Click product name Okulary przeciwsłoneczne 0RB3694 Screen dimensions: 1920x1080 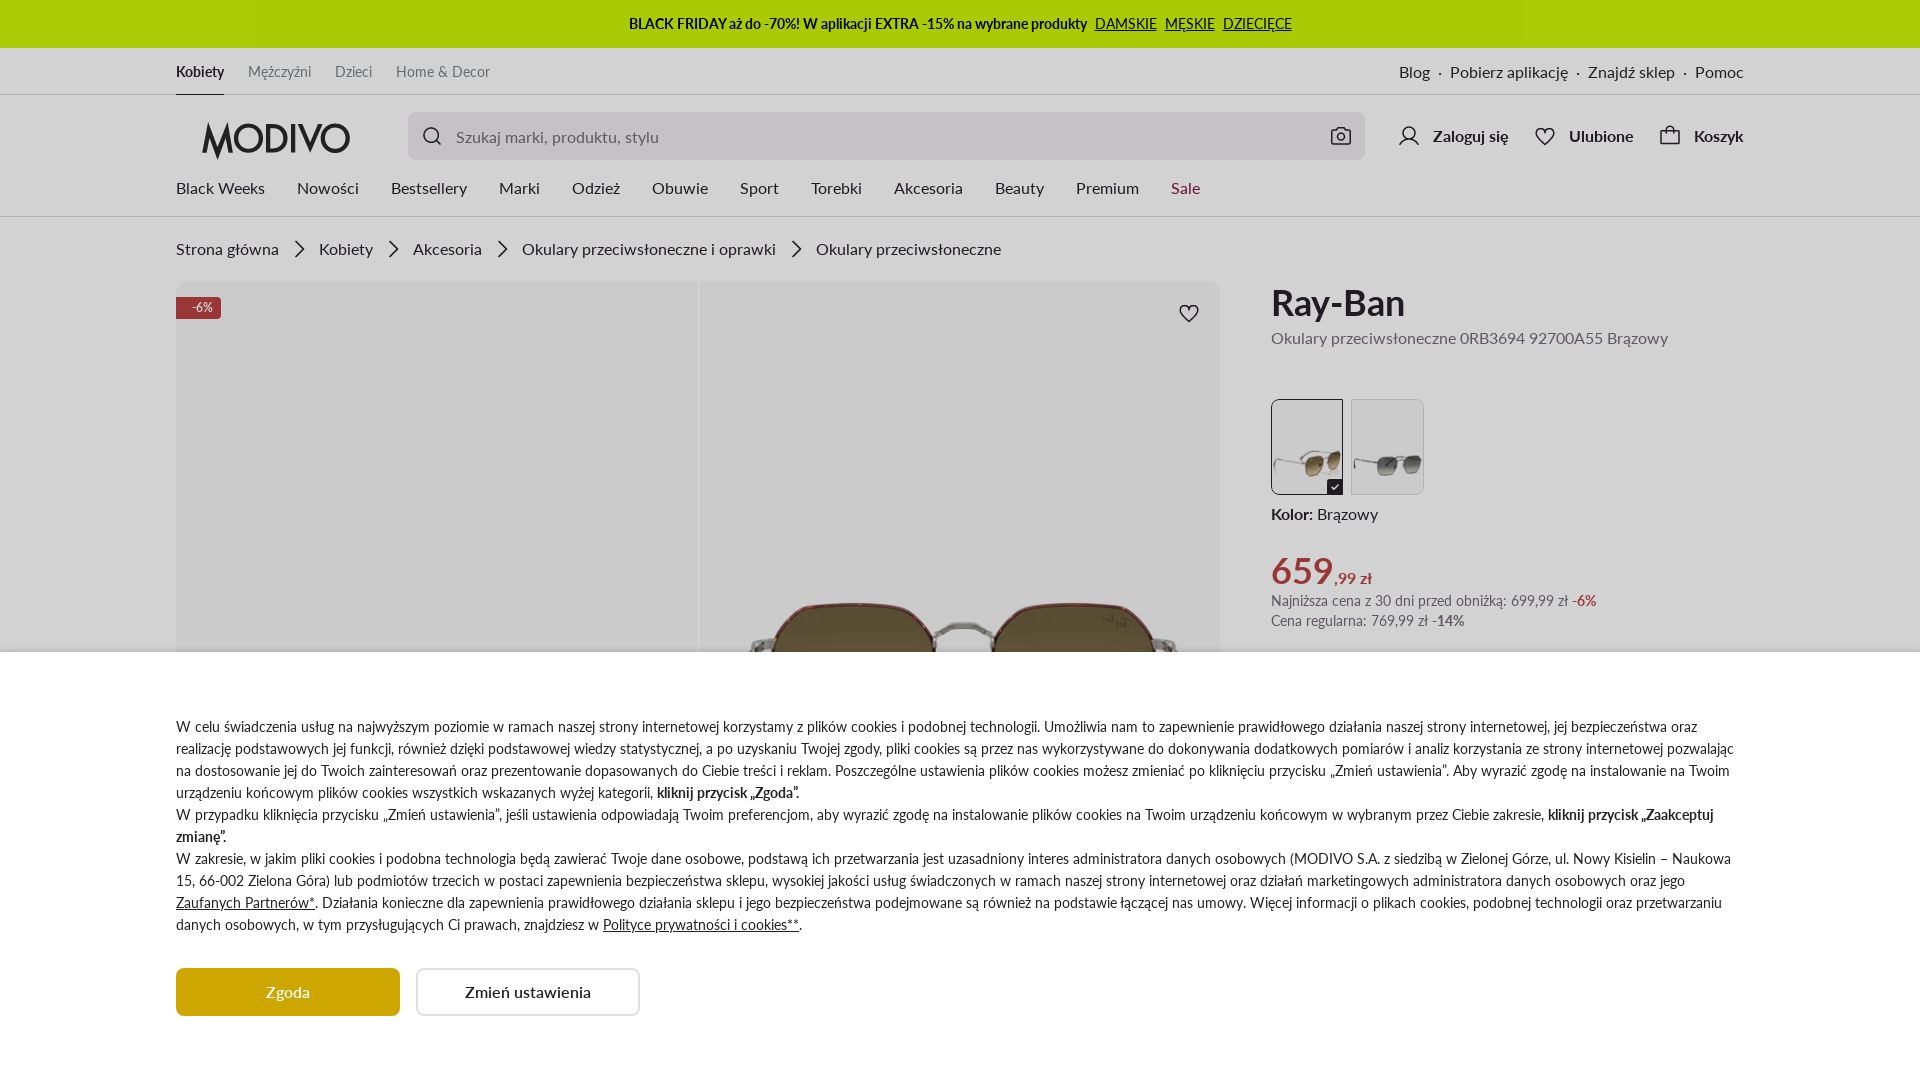[1469, 338]
